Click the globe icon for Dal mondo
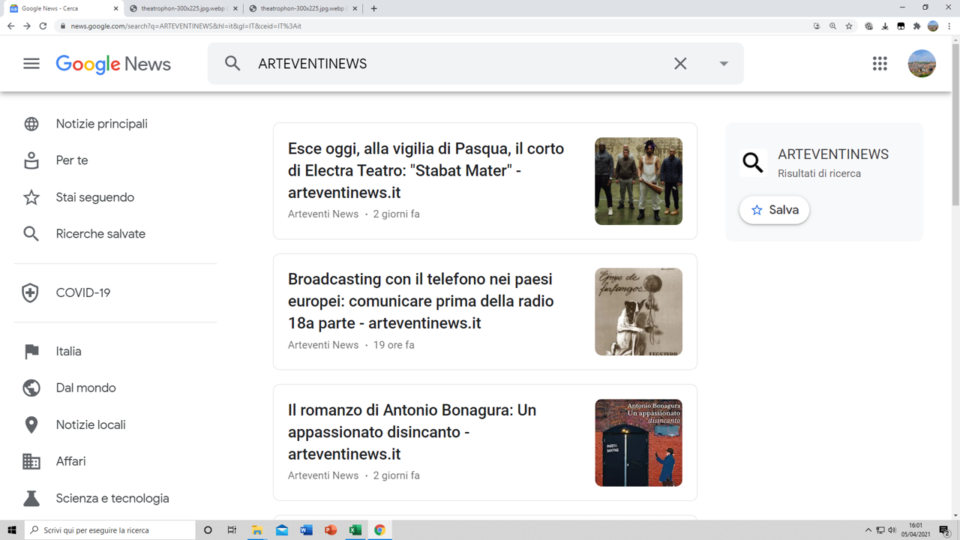Viewport: 960px width, 540px height. point(31,388)
